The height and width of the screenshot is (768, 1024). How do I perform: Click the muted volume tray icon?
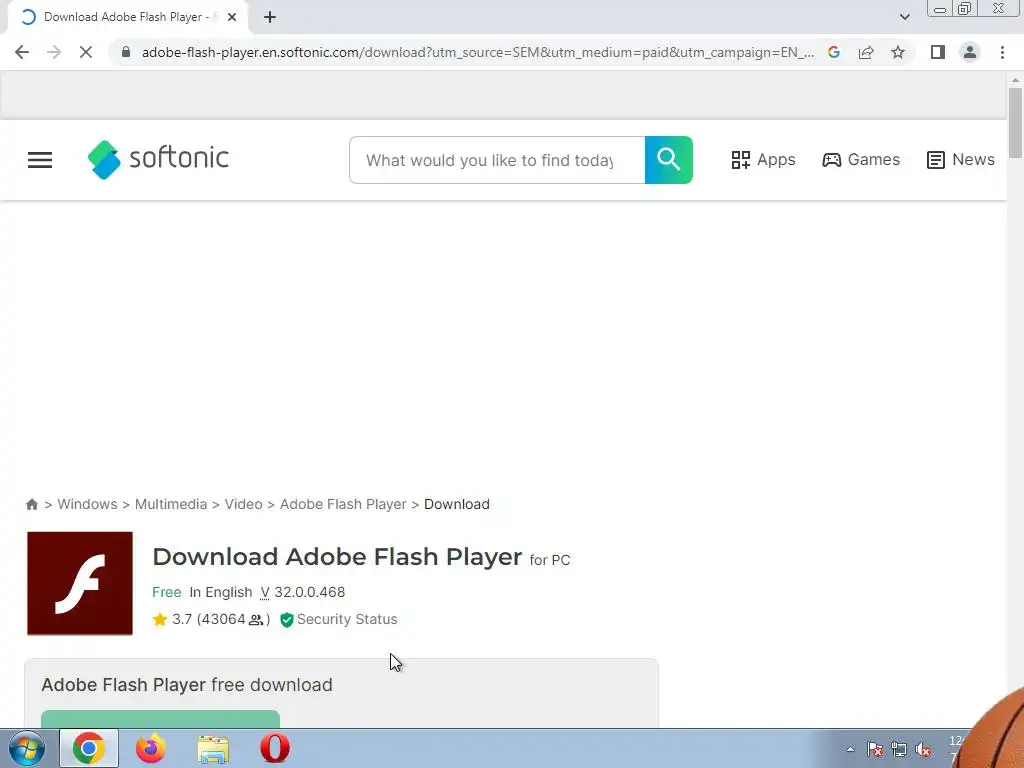coord(923,750)
